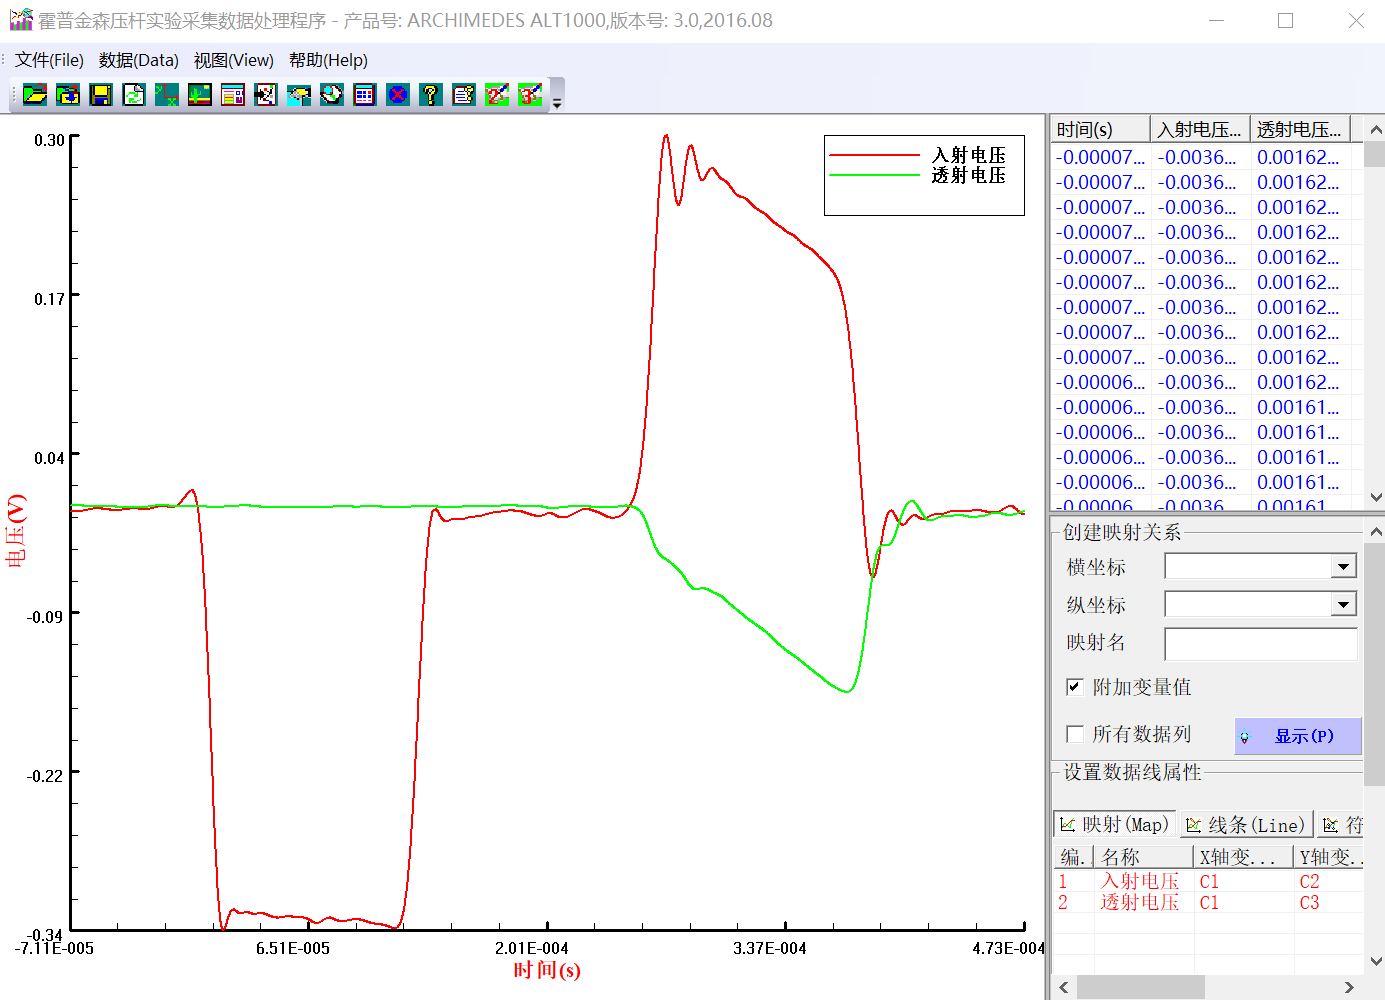
Task: Open the toolbar overflow options arrow
Action: (x=557, y=95)
